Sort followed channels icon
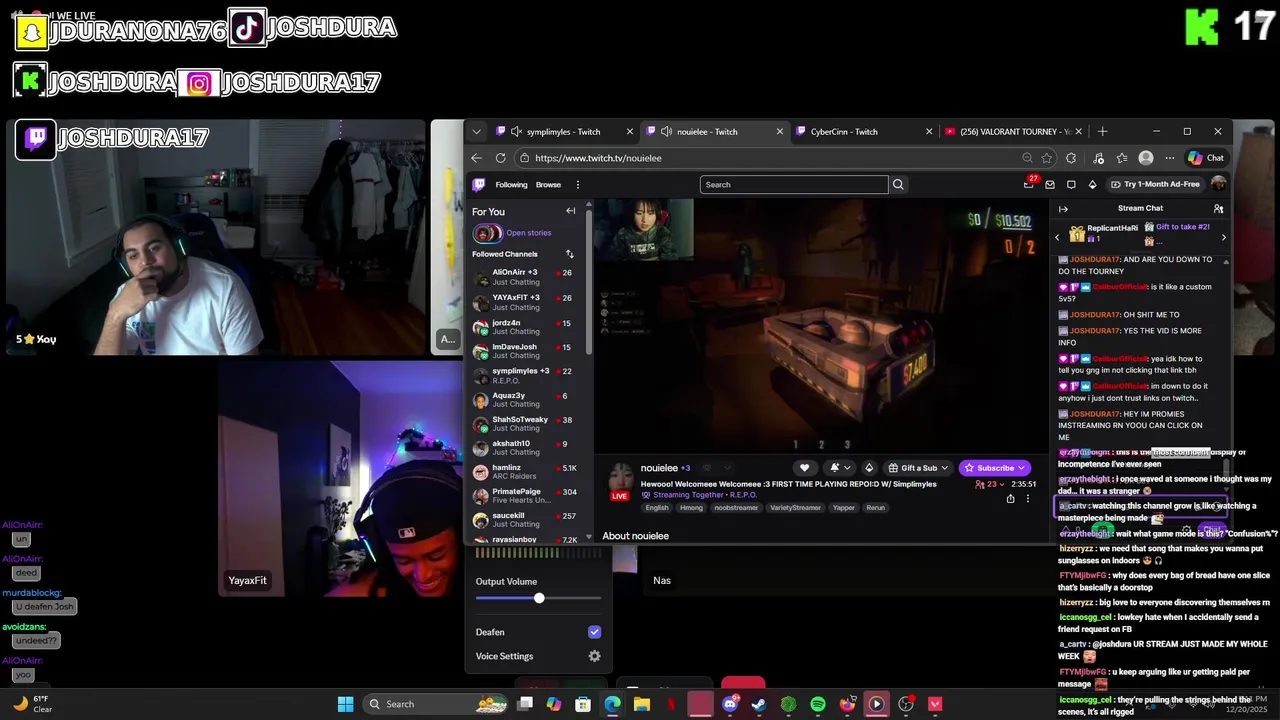The image size is (1280, 720). (x=569, y=254)
